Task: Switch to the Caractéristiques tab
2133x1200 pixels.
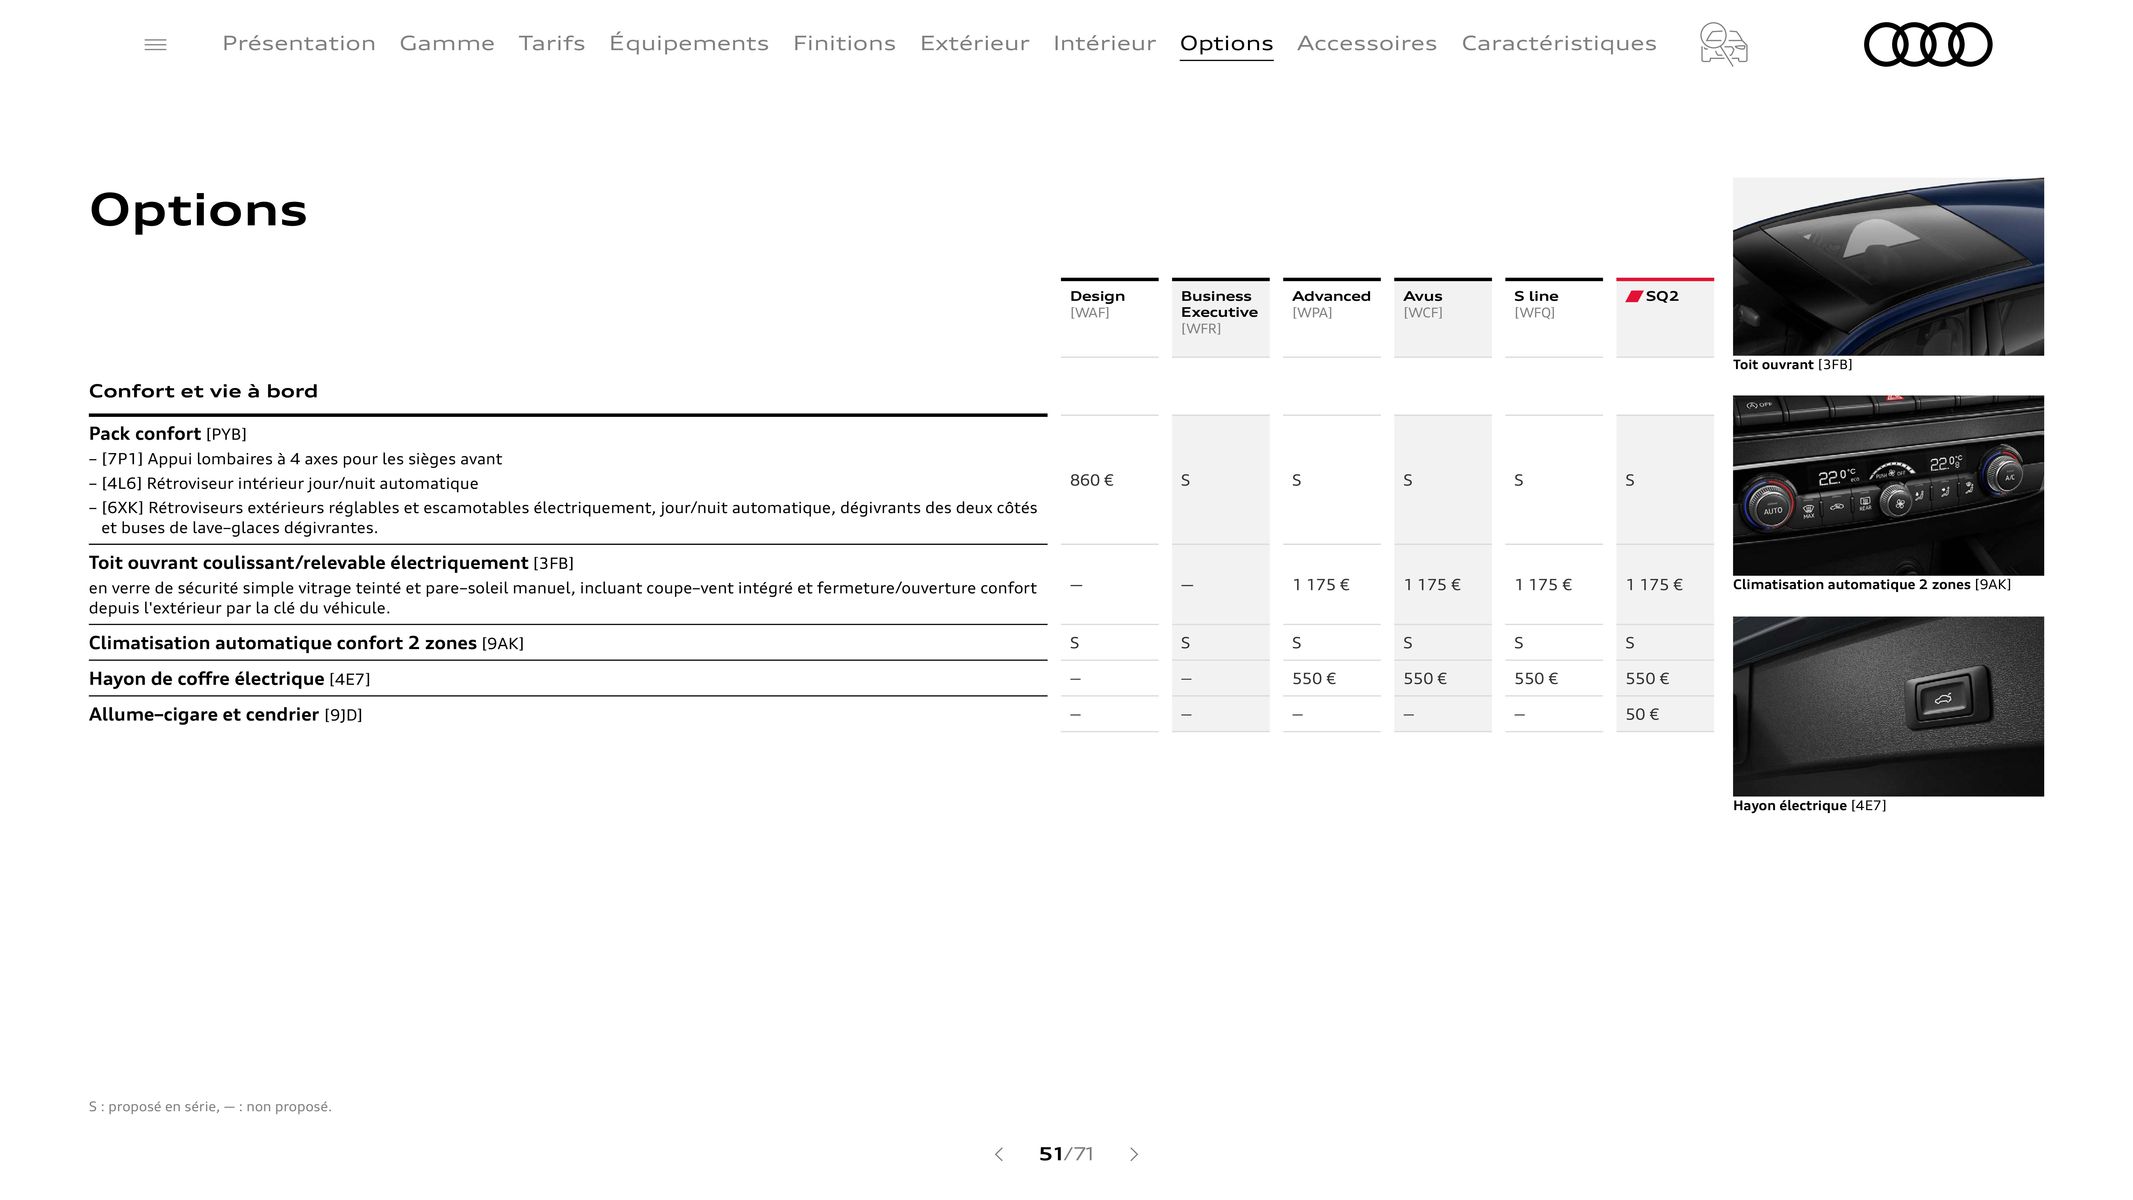Action: (x=1559, y=43)
